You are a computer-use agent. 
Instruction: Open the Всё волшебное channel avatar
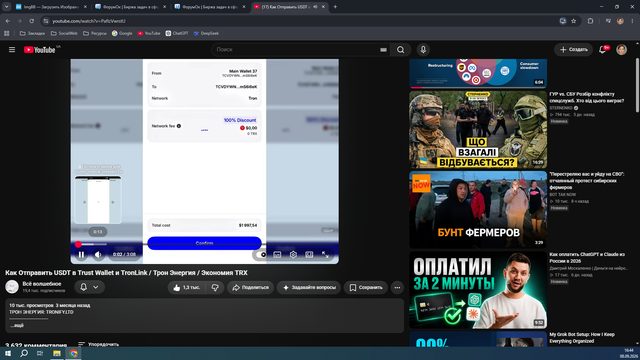[12, 287]
